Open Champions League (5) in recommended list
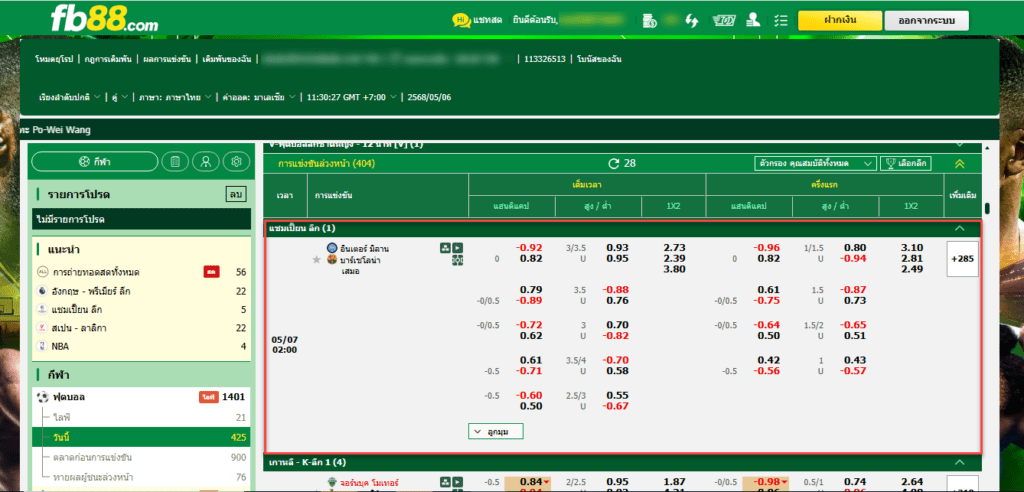Screen dimensions: 1024x492 tap(141, 310)
